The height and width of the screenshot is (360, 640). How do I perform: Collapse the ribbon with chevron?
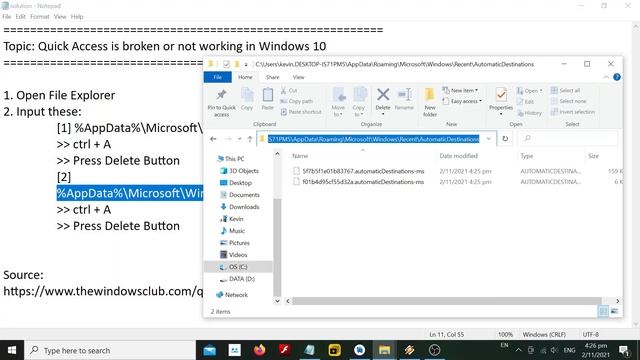click(x=606, y=77)
